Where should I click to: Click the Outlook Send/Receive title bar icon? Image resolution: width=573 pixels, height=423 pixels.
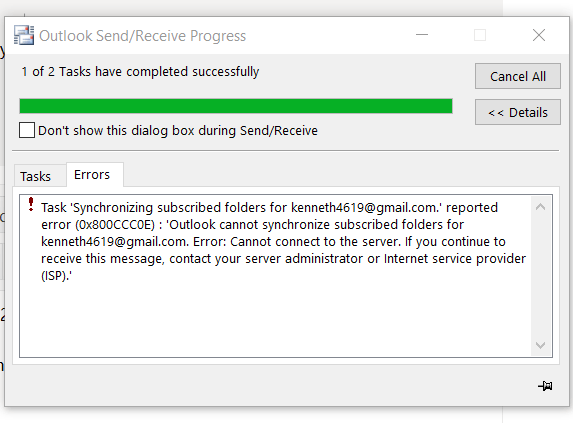[x=24, y=35]
